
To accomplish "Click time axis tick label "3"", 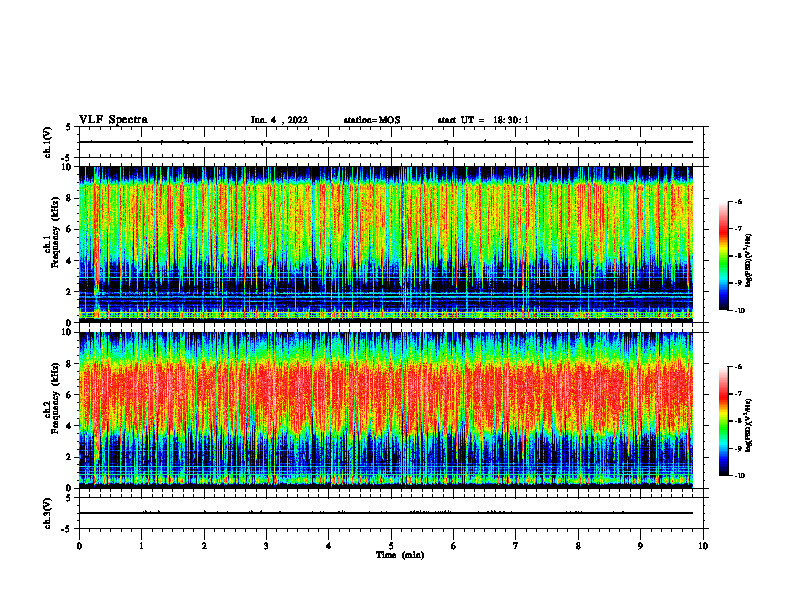I will (x=266, y=546).
